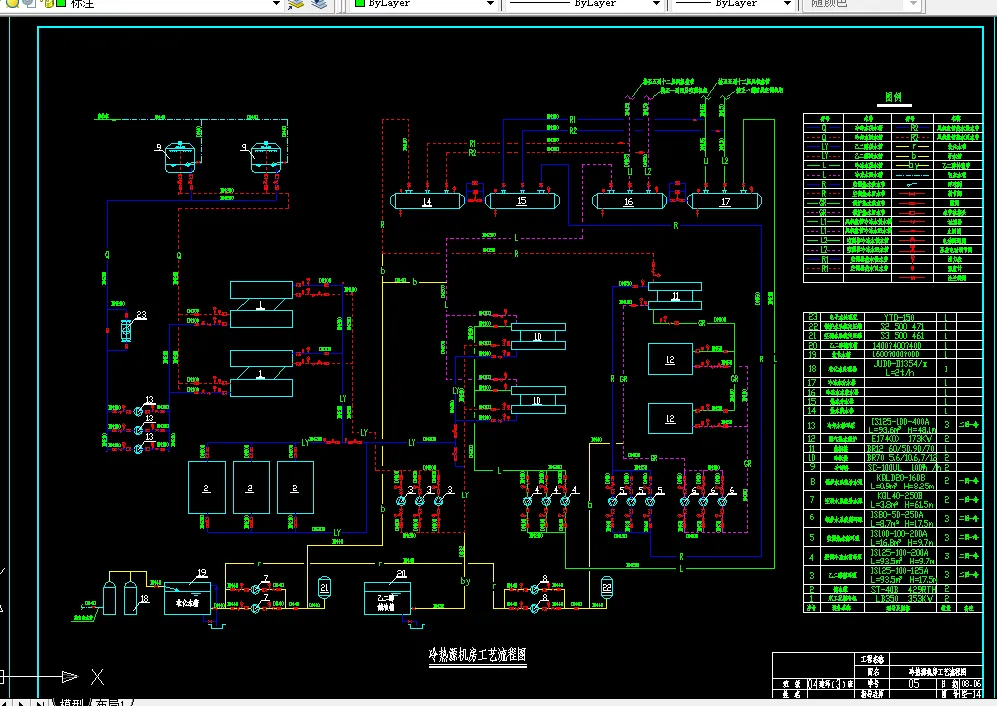
Task: Toggle the layer lock padlock icon
Action: click(48, 3)
